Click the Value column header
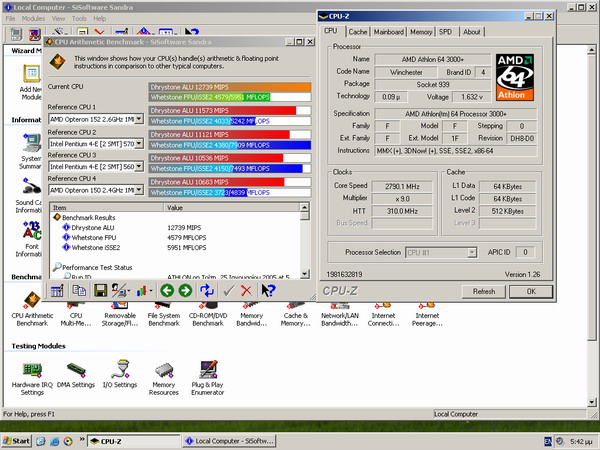Image resolution: width=600 pixels, height=450 pixels. coord(232,208)
